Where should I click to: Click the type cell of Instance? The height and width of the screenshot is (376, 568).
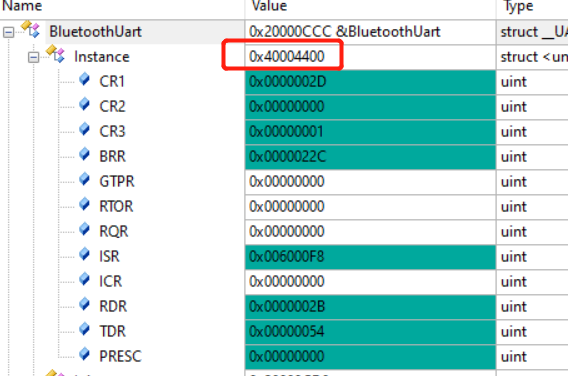pyautogui.click(x=532, y=57)
